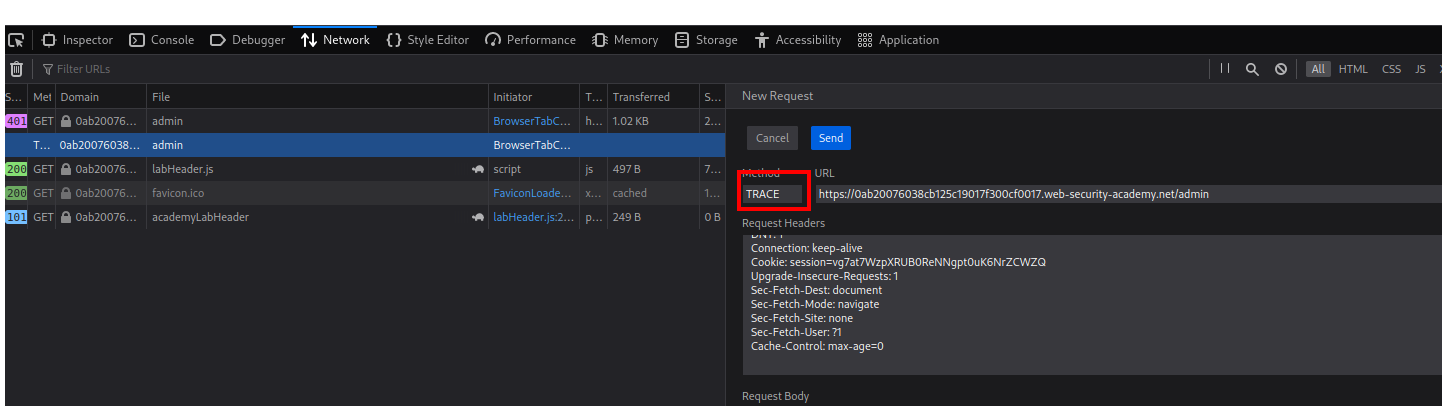The width and height of the screenshot is (1447, 411).
Task: Click the turtle icon on academyLabHeader row
Action: click(x=478, y=217)
